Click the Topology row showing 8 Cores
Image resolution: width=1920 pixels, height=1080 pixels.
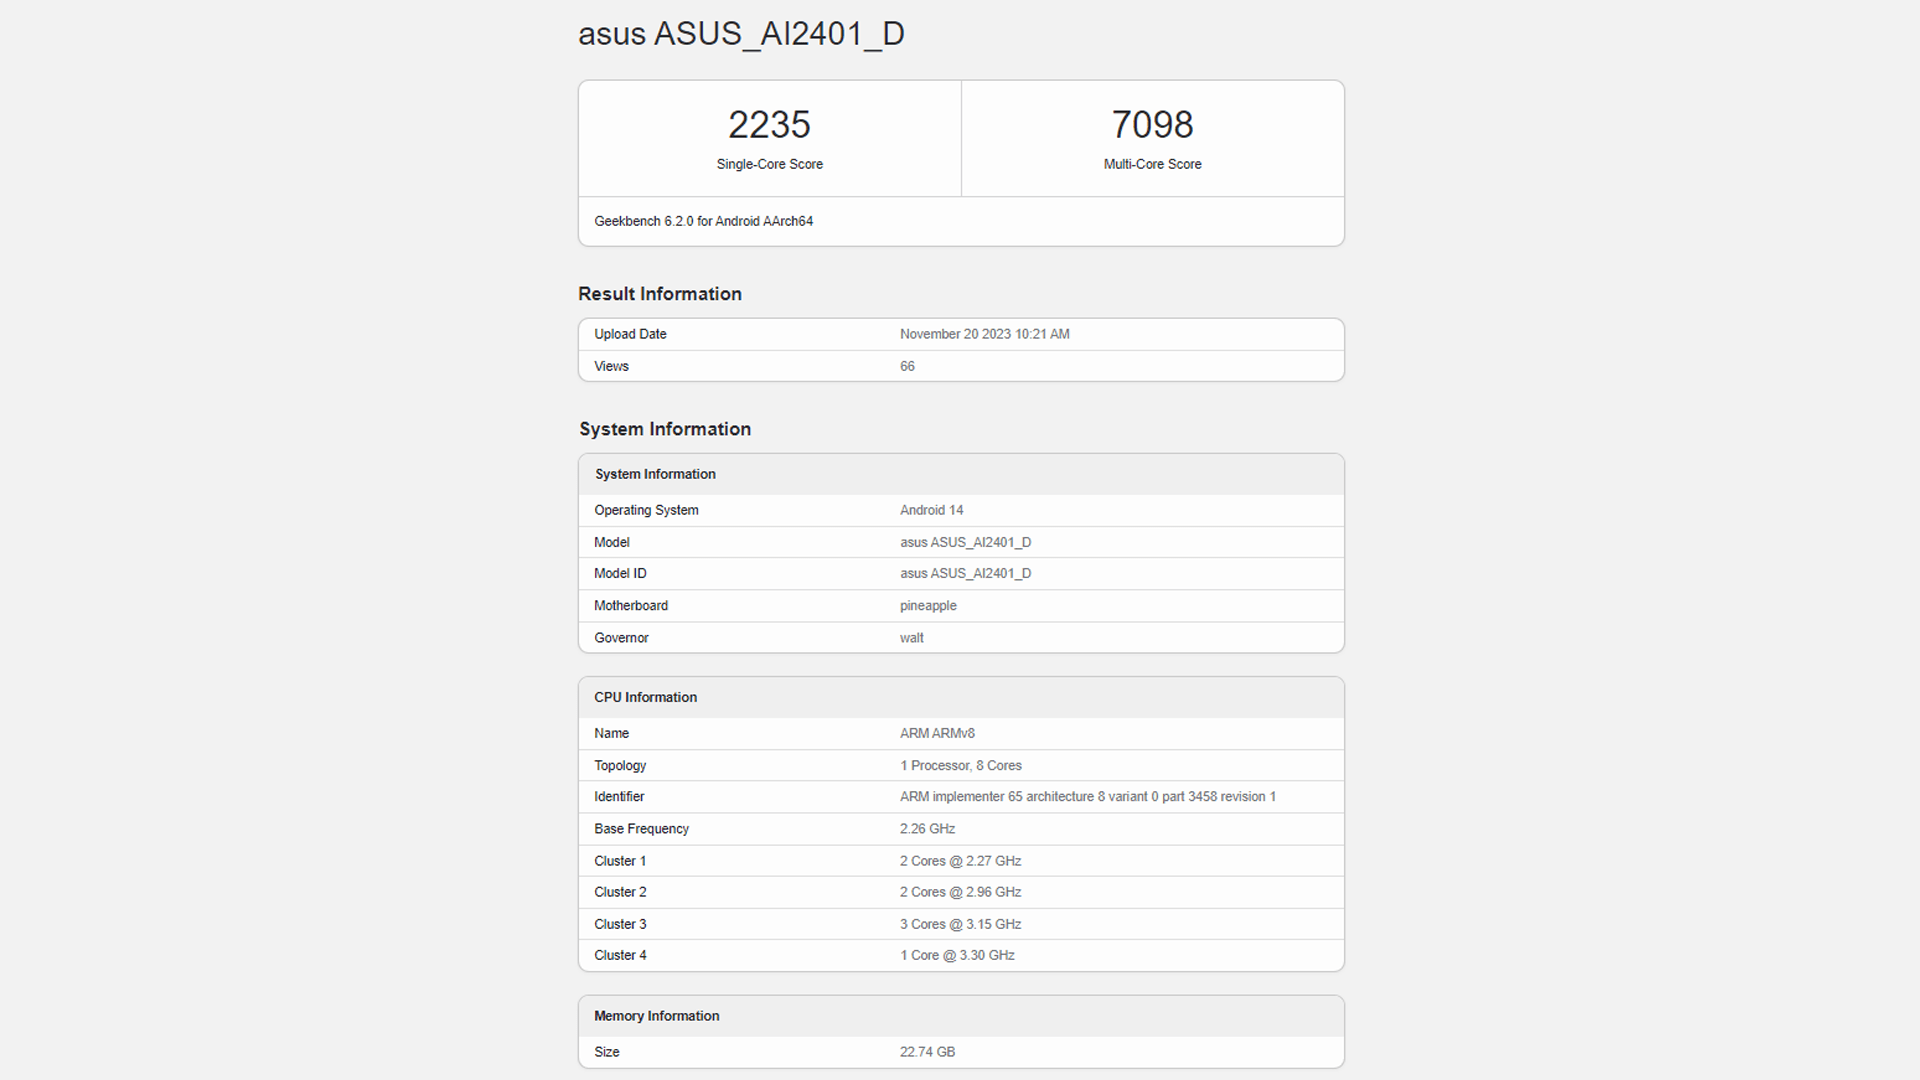(x=960, y=765)
